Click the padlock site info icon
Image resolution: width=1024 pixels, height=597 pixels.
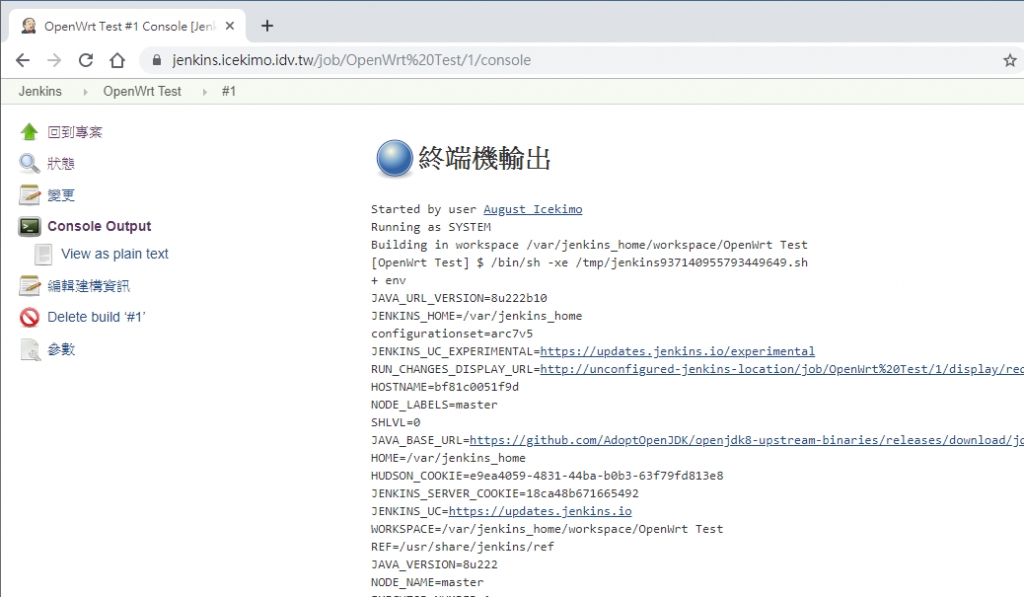(156, 60)
